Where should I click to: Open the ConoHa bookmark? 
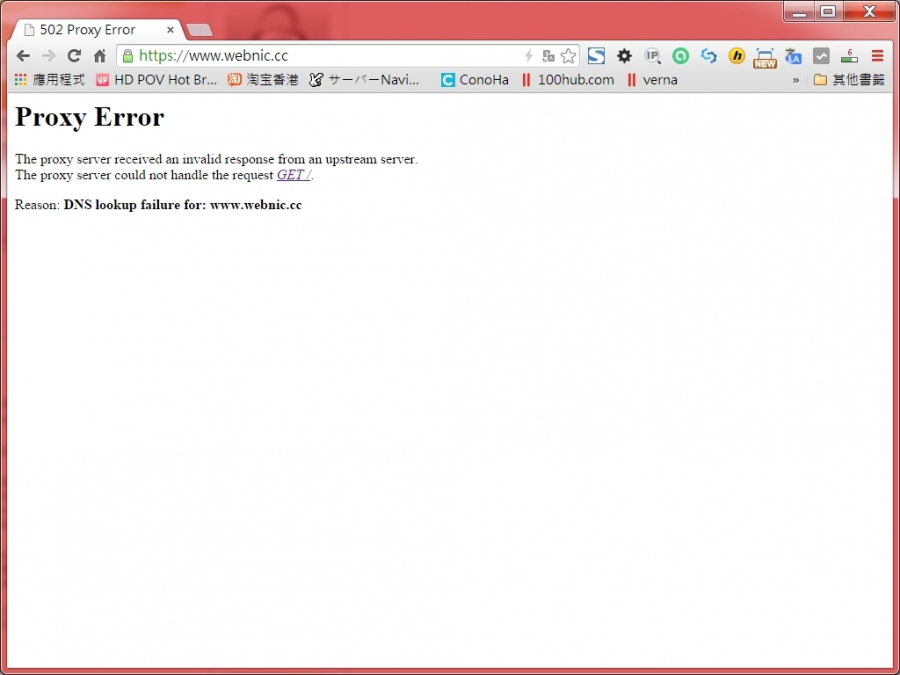coord(475,80)
